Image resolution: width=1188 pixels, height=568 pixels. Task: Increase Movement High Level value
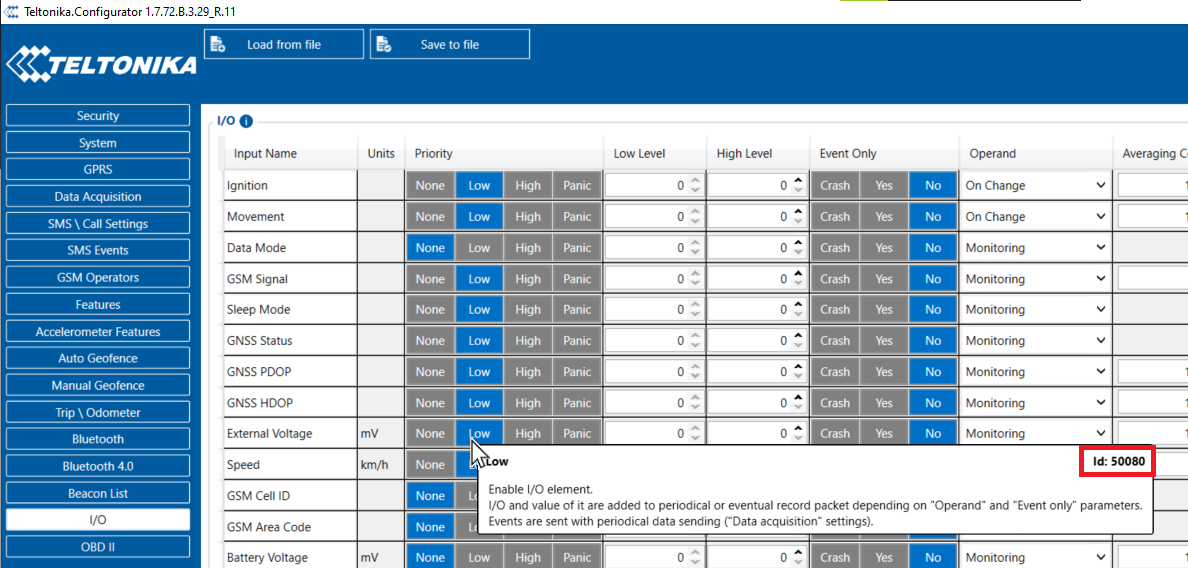(x=798, y=211)
